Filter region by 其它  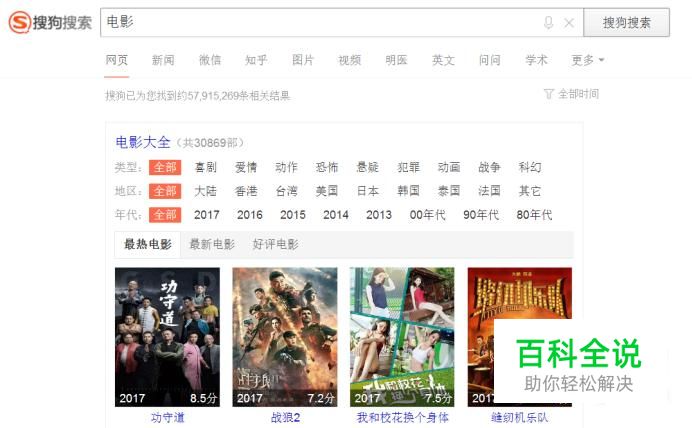(x=530, y=191)
